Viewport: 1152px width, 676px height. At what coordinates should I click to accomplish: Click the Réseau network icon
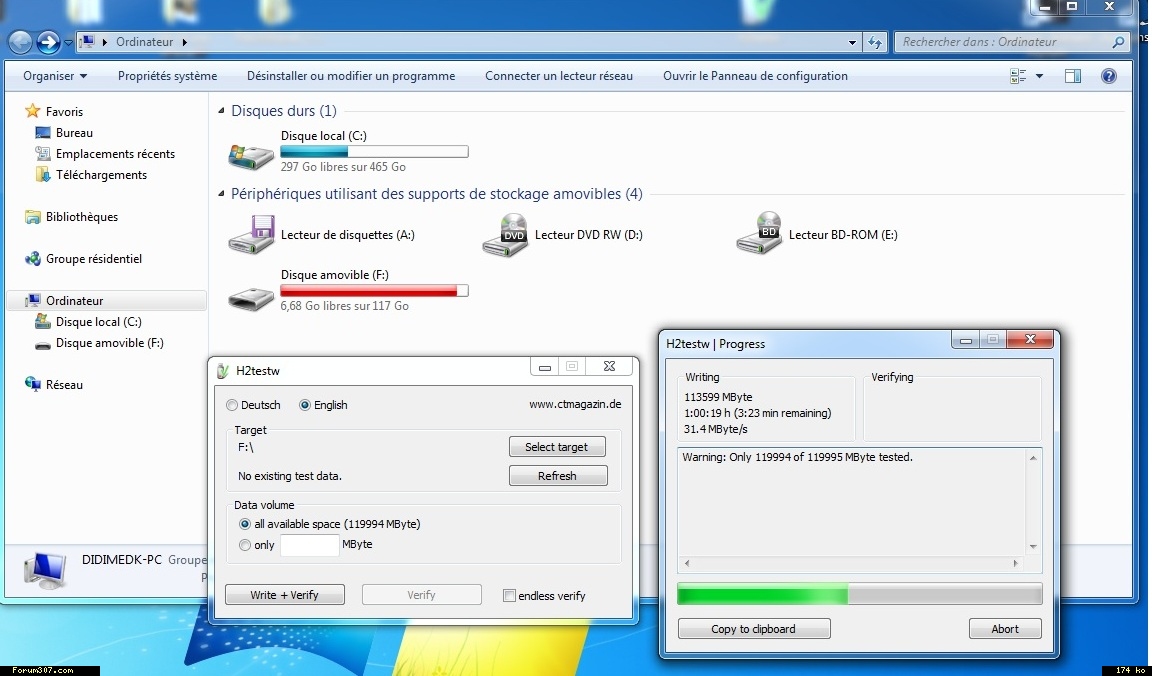point(32,384)
